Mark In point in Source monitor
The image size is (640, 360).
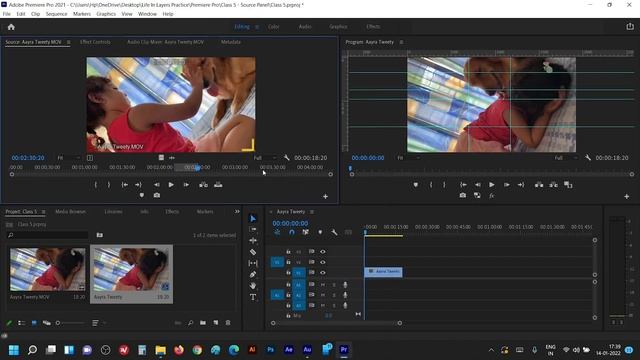96,184
